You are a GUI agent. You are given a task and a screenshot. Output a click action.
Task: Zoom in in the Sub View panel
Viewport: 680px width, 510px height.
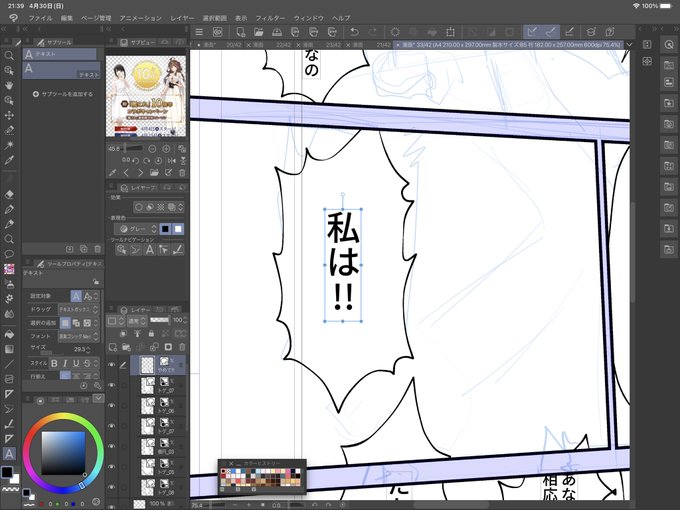[x=166, y=149]
